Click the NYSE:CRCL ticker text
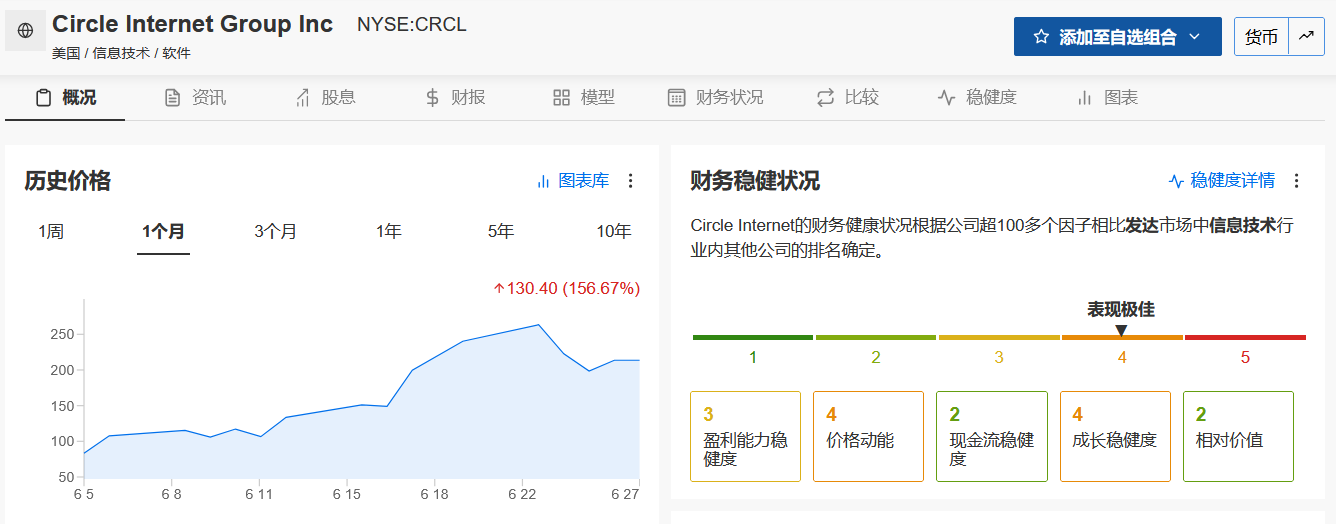The image size is (1336, 524). [412, 25]
